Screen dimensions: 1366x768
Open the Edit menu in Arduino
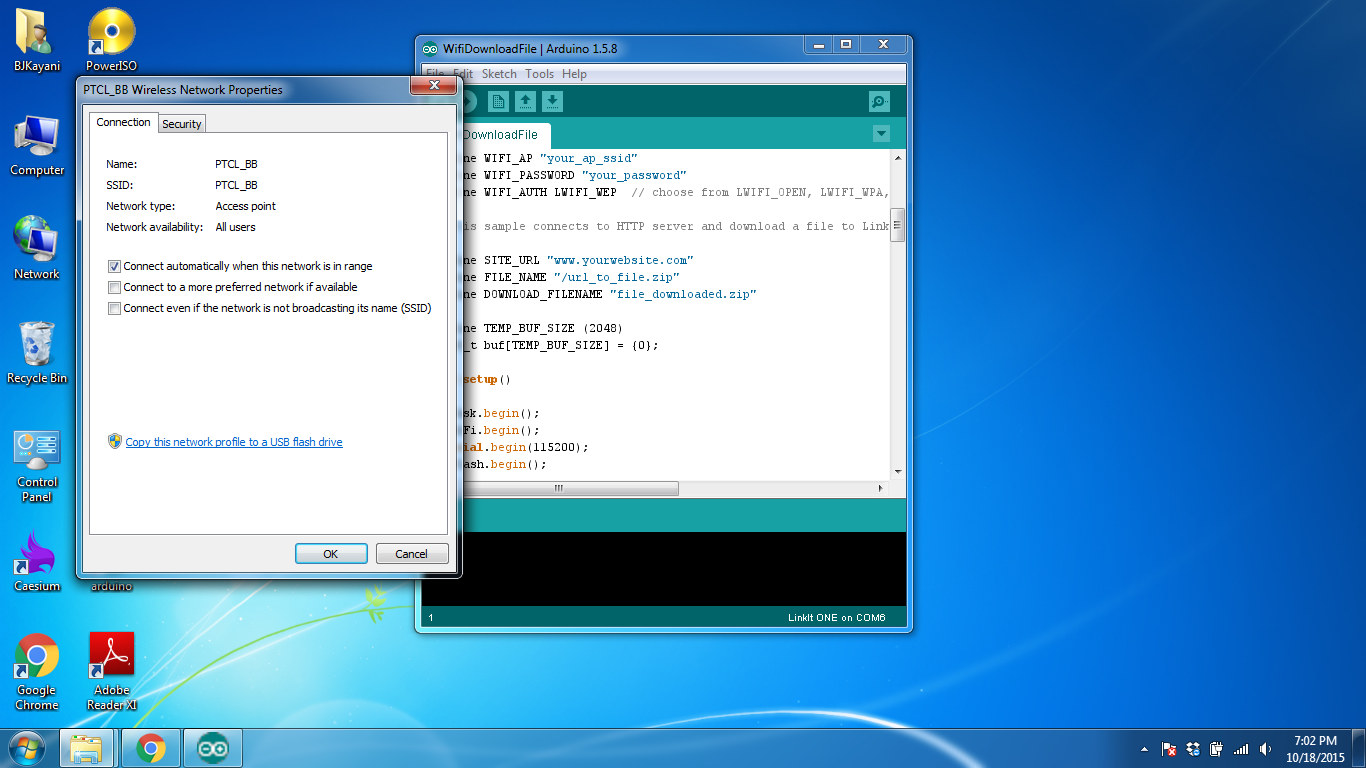463,74
